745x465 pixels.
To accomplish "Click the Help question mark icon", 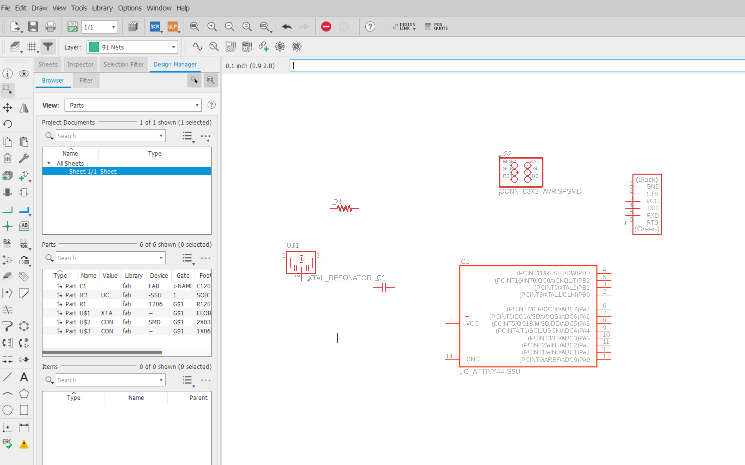I will pyautogui.click(x=370, y=27).
